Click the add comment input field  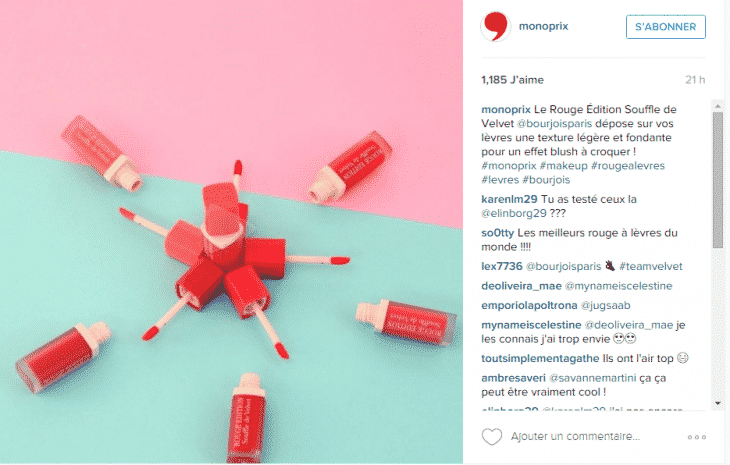click(575, 437)
